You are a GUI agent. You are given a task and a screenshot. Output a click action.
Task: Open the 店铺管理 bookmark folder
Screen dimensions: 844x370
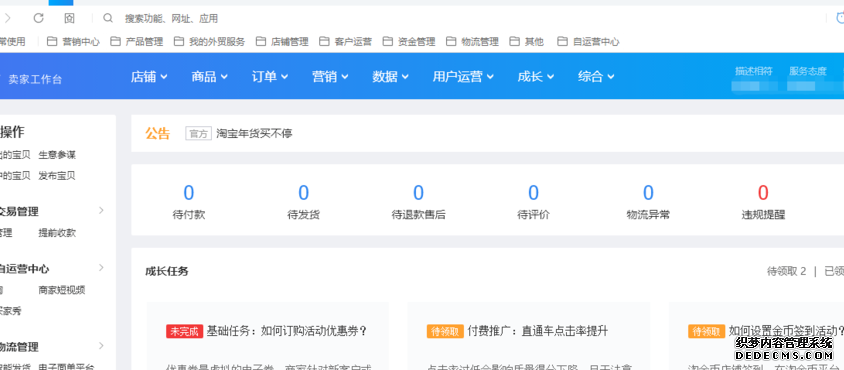pyautogui.click(x=282, y=41)
